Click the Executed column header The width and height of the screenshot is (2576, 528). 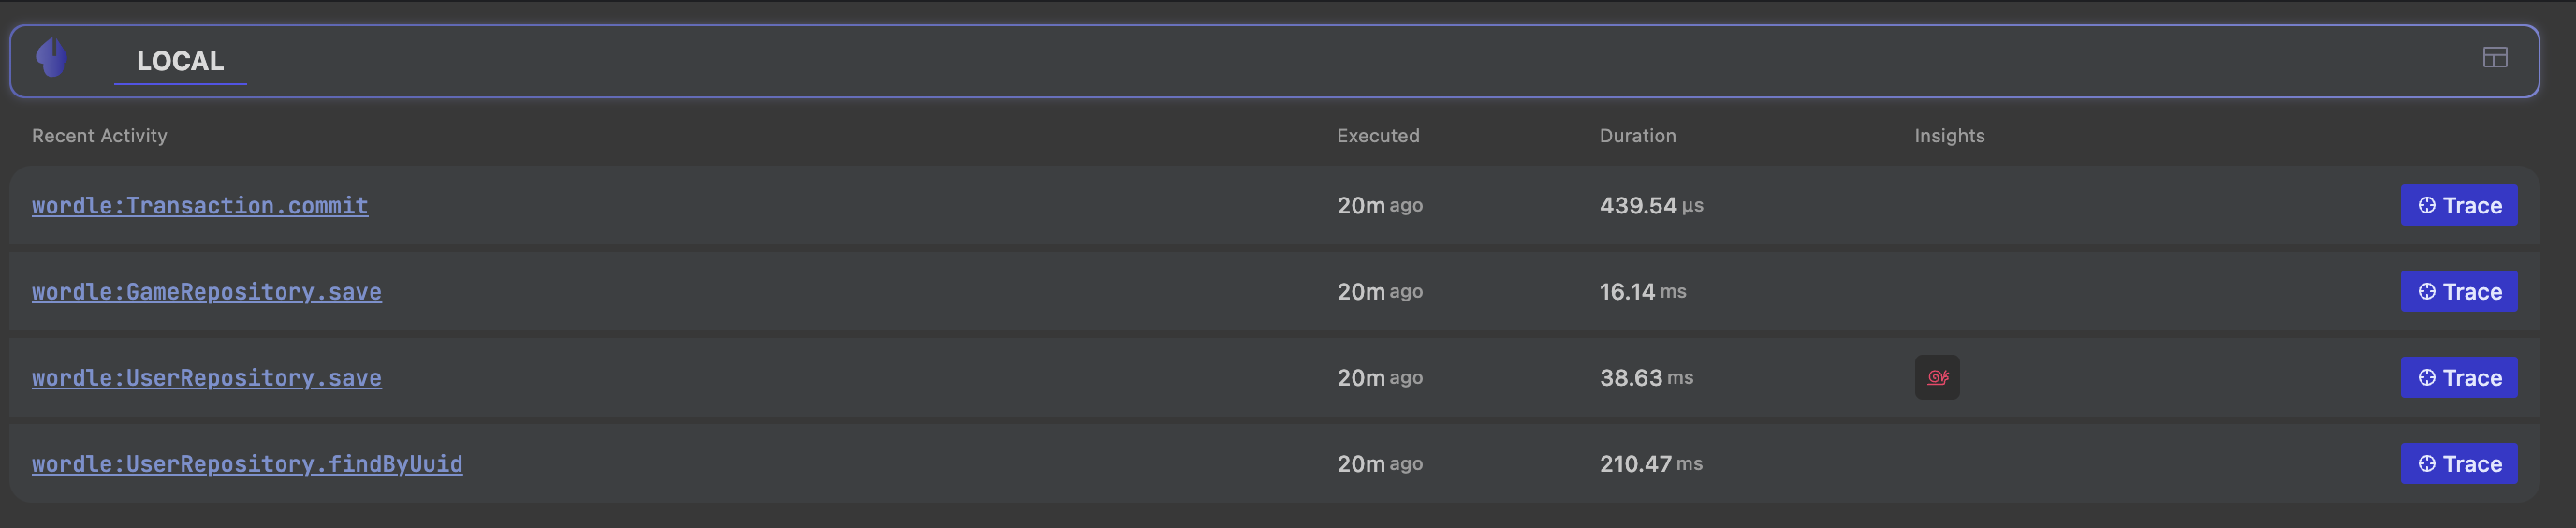(x=1378, y=136)
